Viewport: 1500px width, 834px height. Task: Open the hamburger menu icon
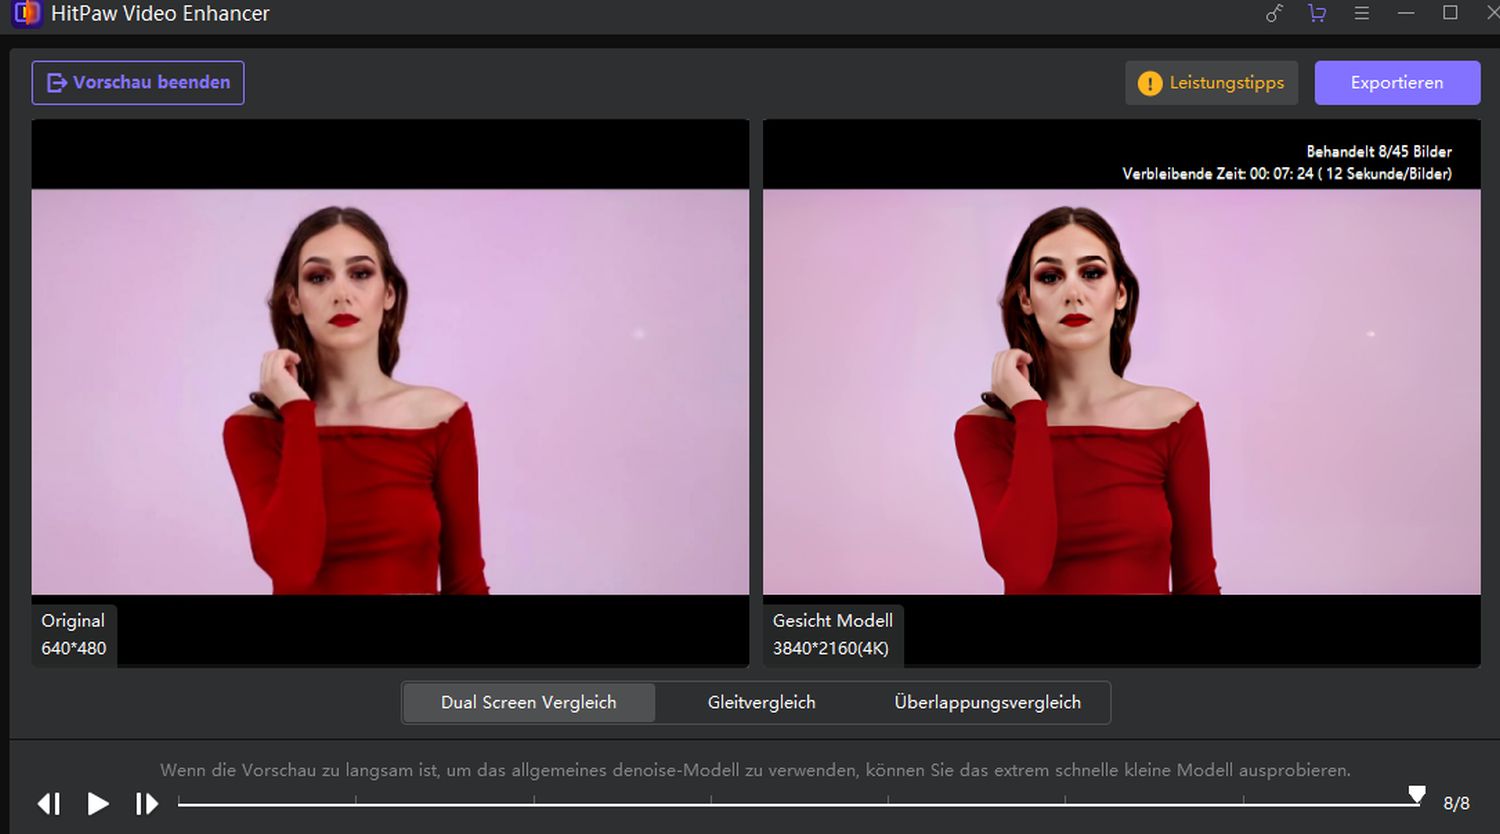pos(1361,13)
